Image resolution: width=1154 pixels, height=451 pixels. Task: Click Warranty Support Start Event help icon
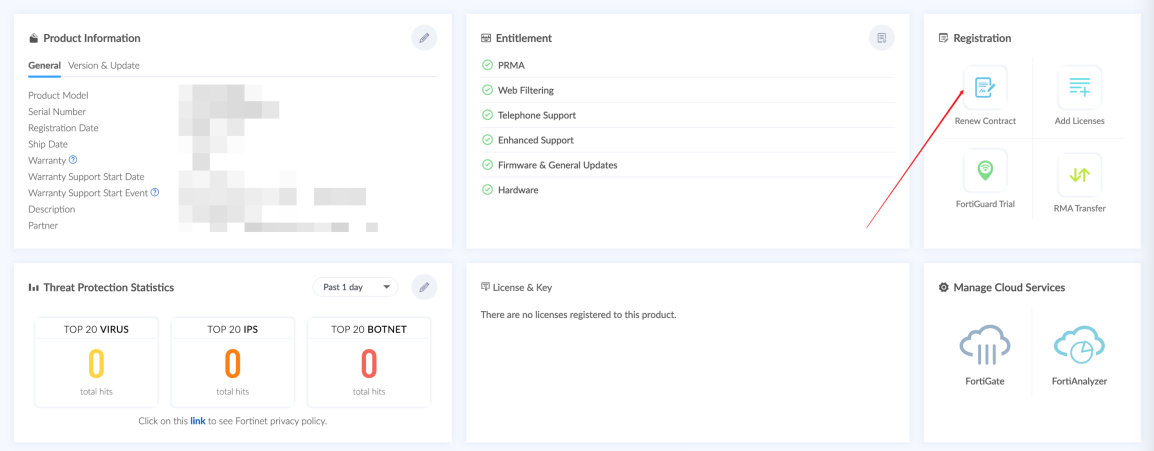(155, 192)
